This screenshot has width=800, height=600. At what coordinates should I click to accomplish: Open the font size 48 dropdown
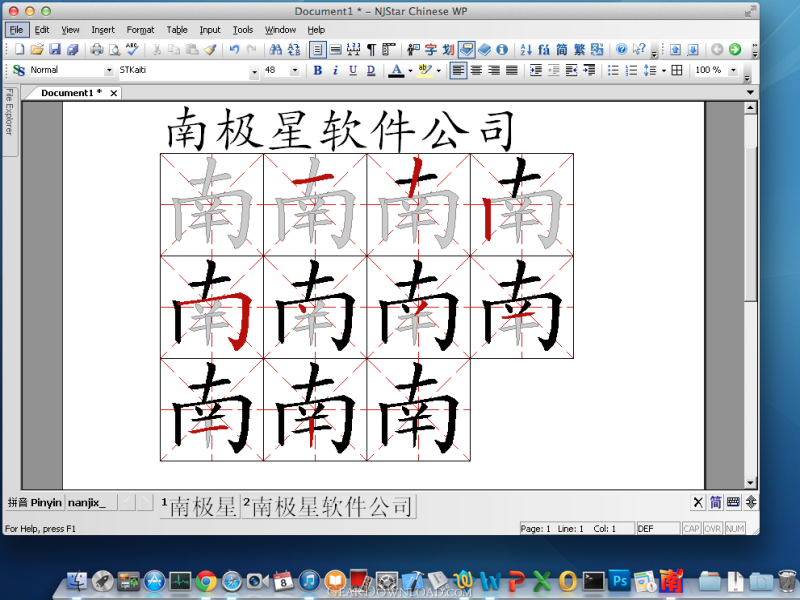[x=295, y=70]
